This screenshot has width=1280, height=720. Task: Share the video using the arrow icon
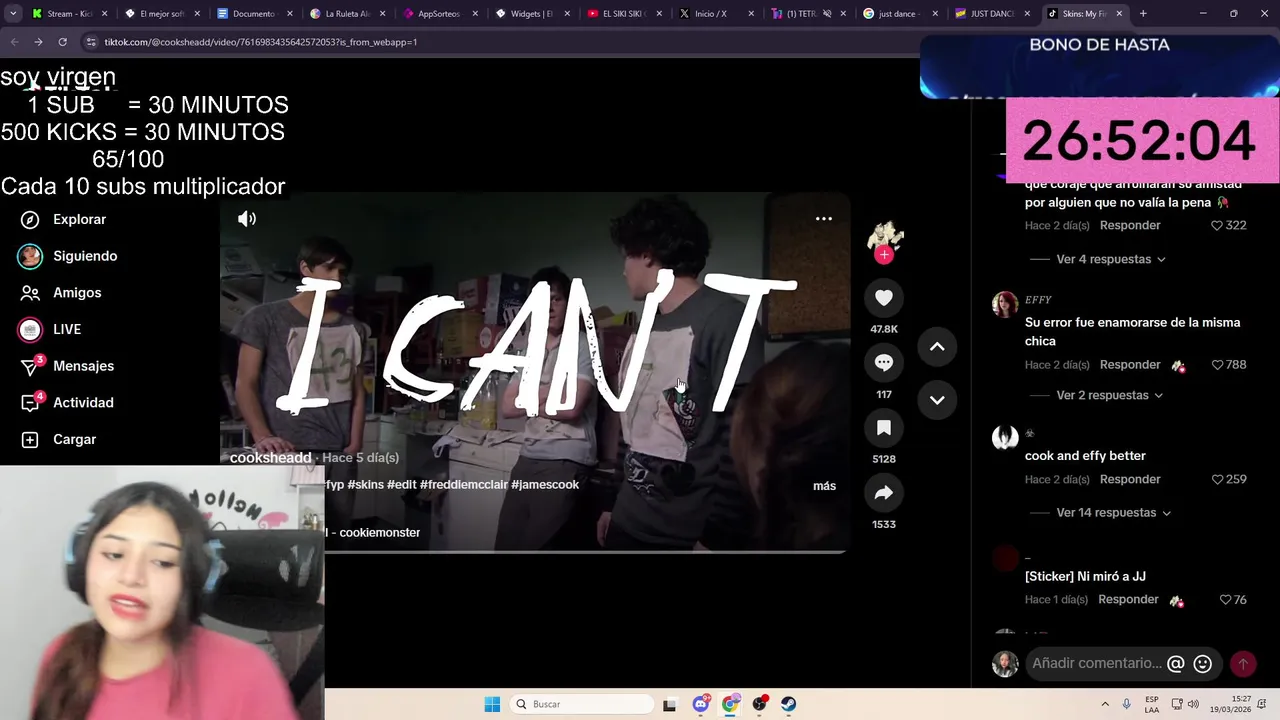point(884,493)
